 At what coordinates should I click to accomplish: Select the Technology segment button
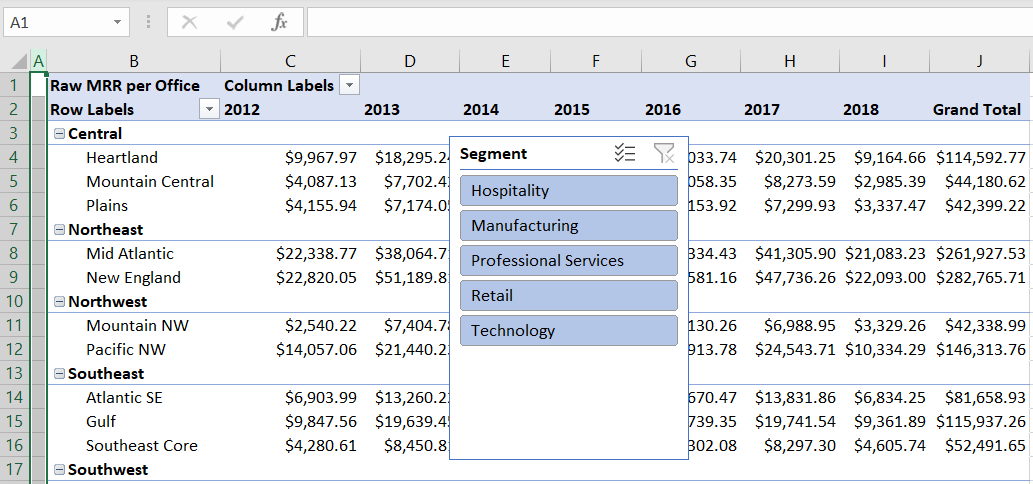(x=569, y=331)
